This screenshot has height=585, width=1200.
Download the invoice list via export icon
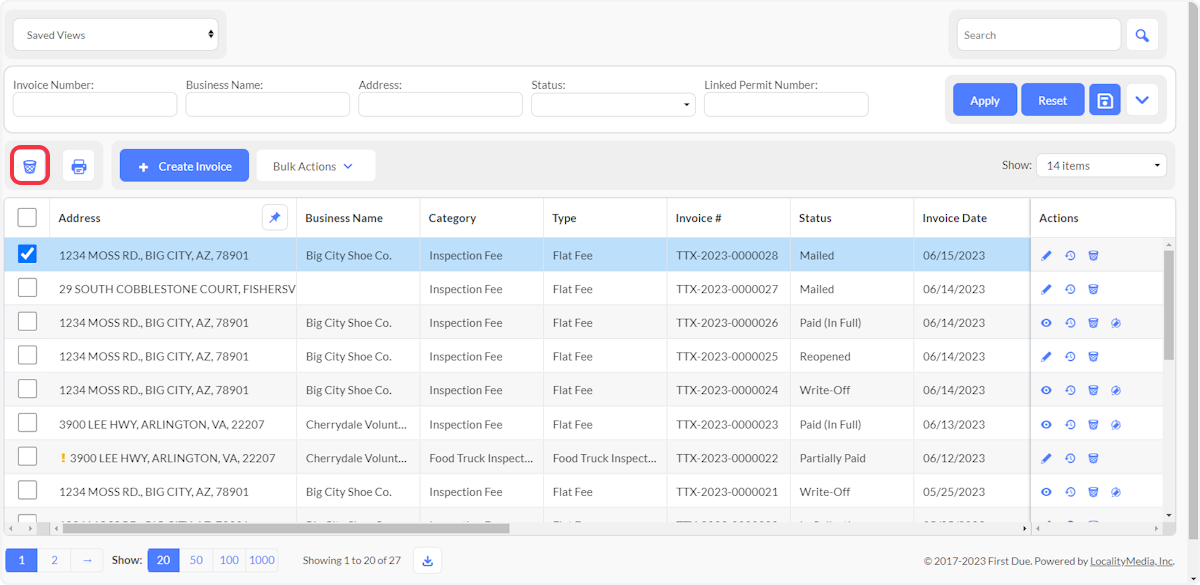pyautogui.click(x=428, y=561)
